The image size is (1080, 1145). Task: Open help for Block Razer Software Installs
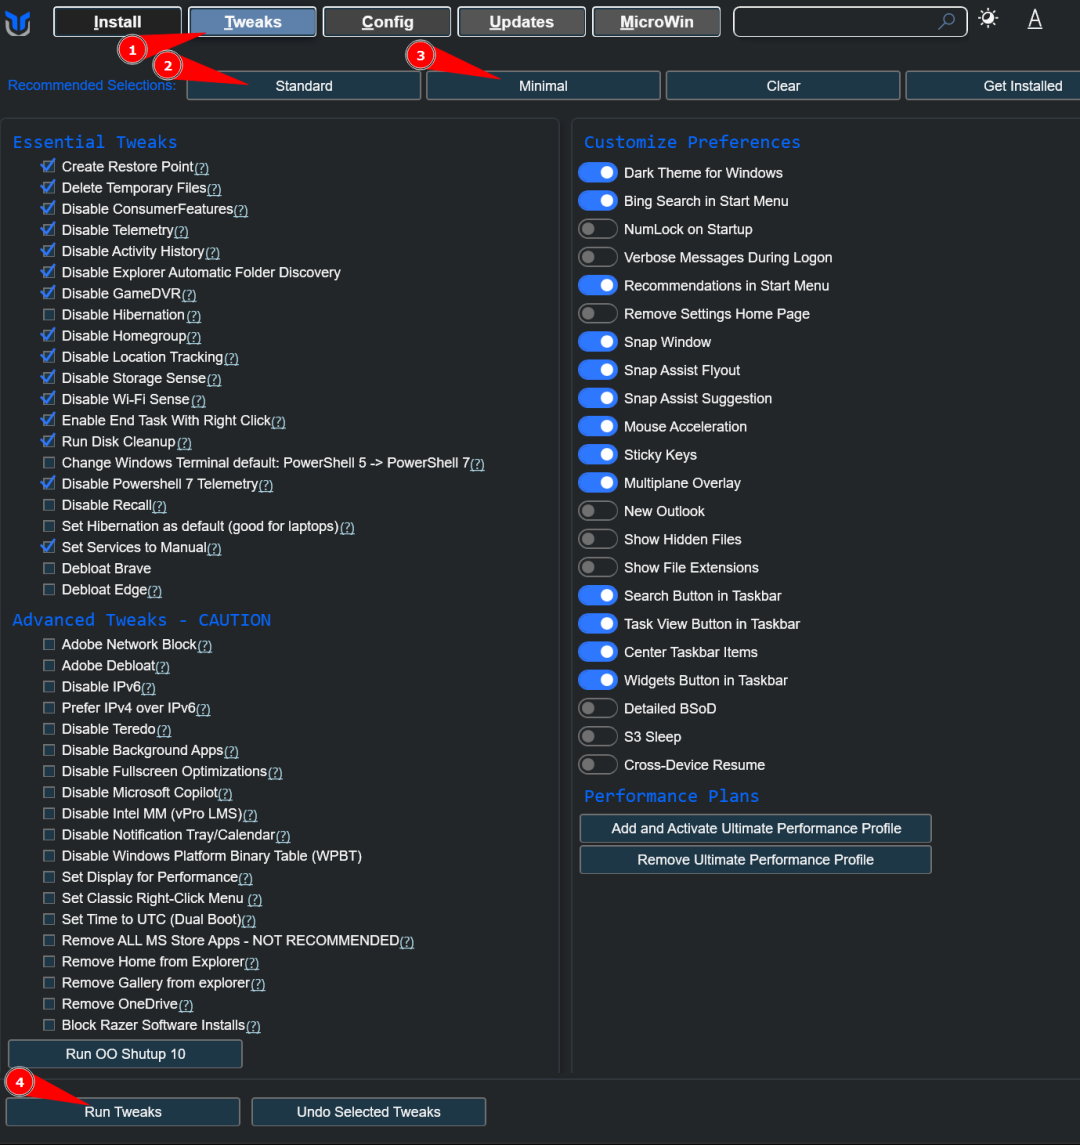click(x=253, y=1027)
